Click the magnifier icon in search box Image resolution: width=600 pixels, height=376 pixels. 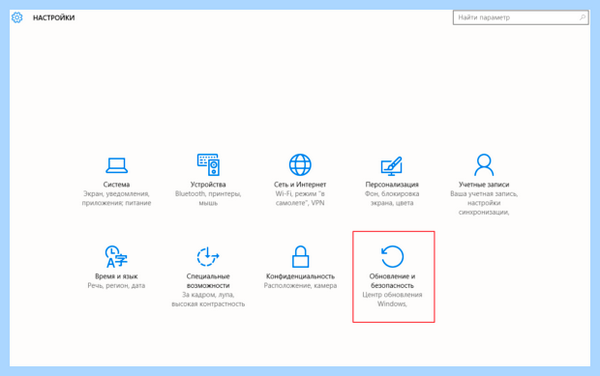[x=582, y=17]
